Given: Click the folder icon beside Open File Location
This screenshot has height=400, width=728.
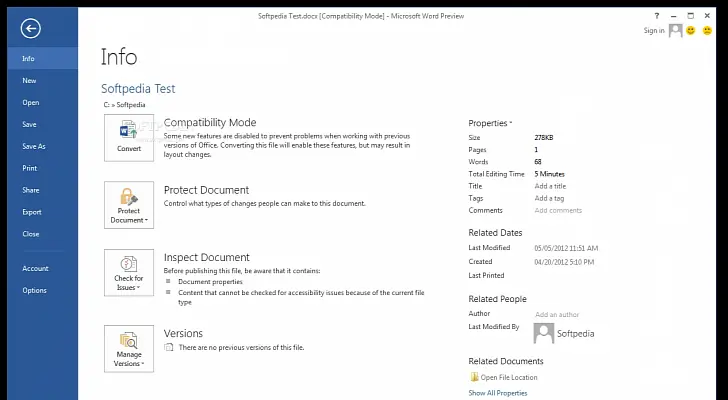Looking at the screenshot, I should point(474,377).
